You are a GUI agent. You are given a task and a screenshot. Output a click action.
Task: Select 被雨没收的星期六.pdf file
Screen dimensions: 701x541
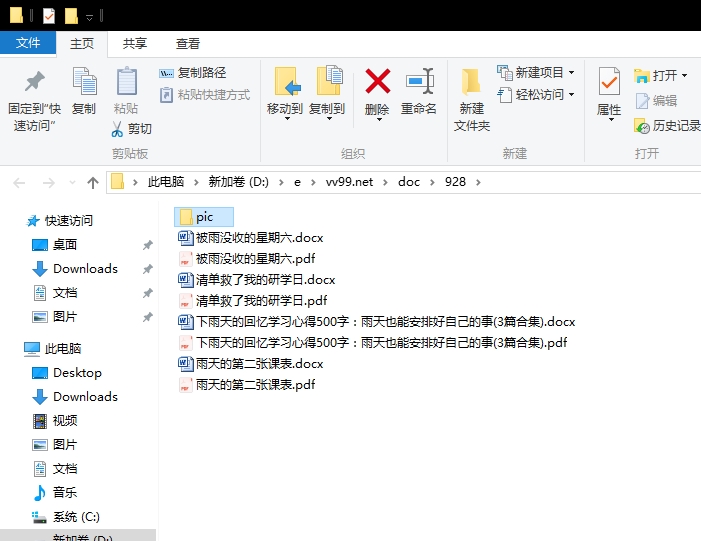click(x=247, y=259)
